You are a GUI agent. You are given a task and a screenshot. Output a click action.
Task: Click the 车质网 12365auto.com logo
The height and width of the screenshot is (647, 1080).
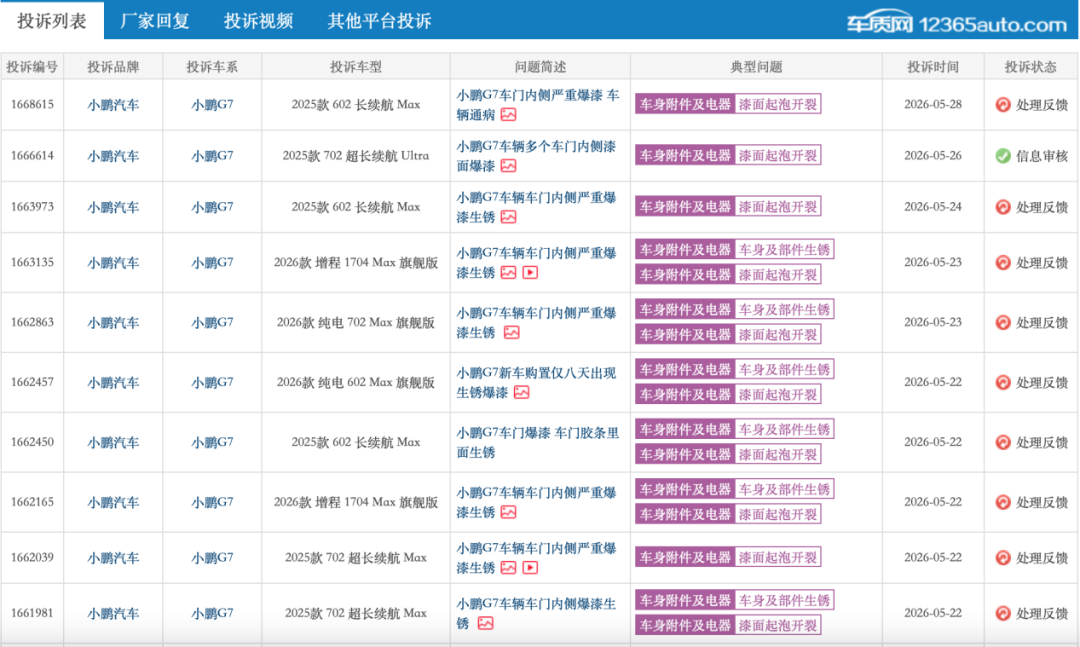pos(956,23)
